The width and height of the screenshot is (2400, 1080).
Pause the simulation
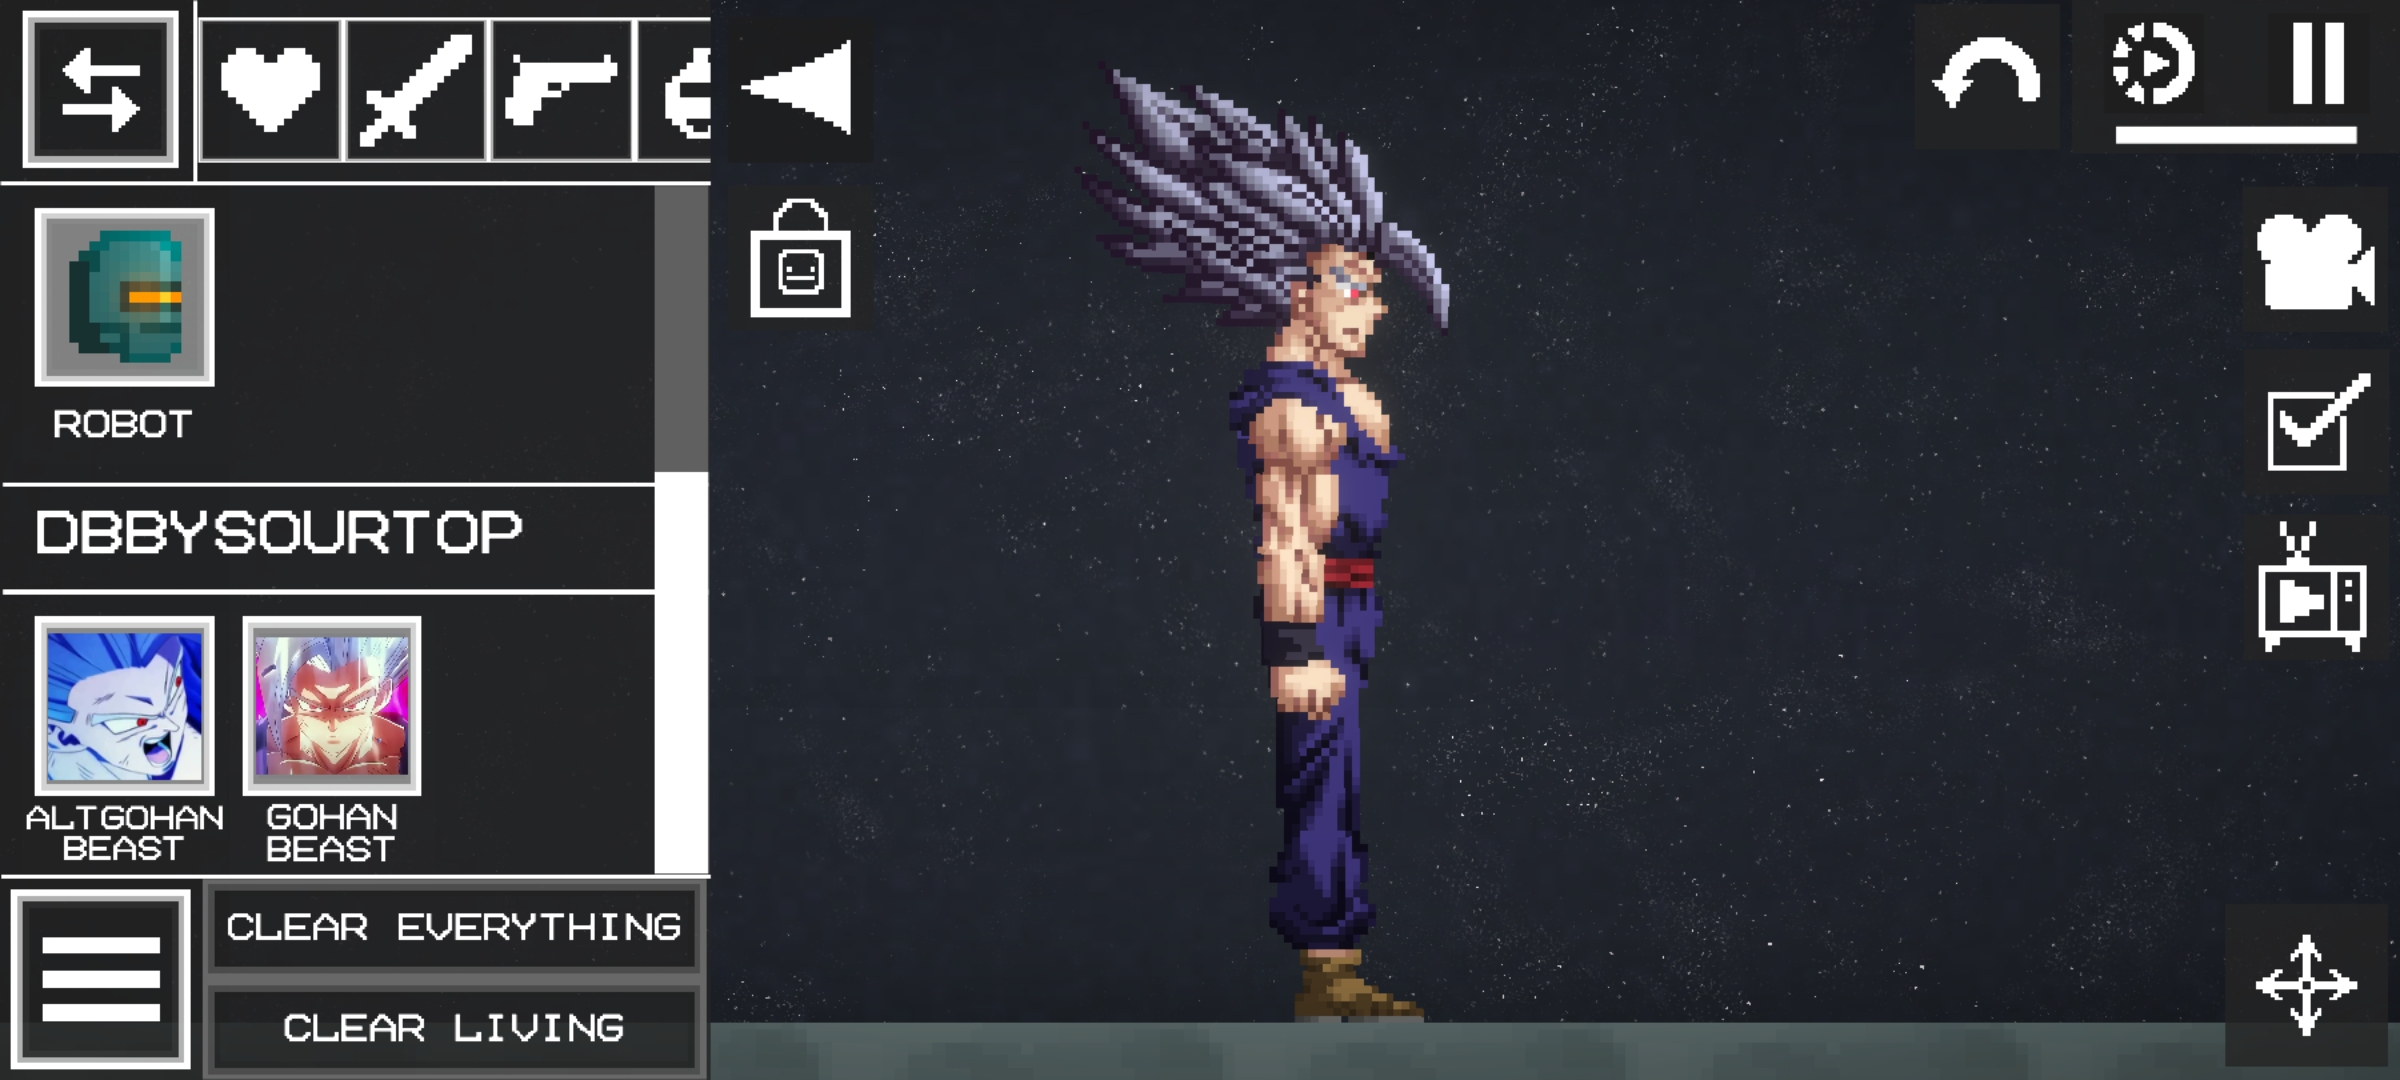pos(2318,62)
